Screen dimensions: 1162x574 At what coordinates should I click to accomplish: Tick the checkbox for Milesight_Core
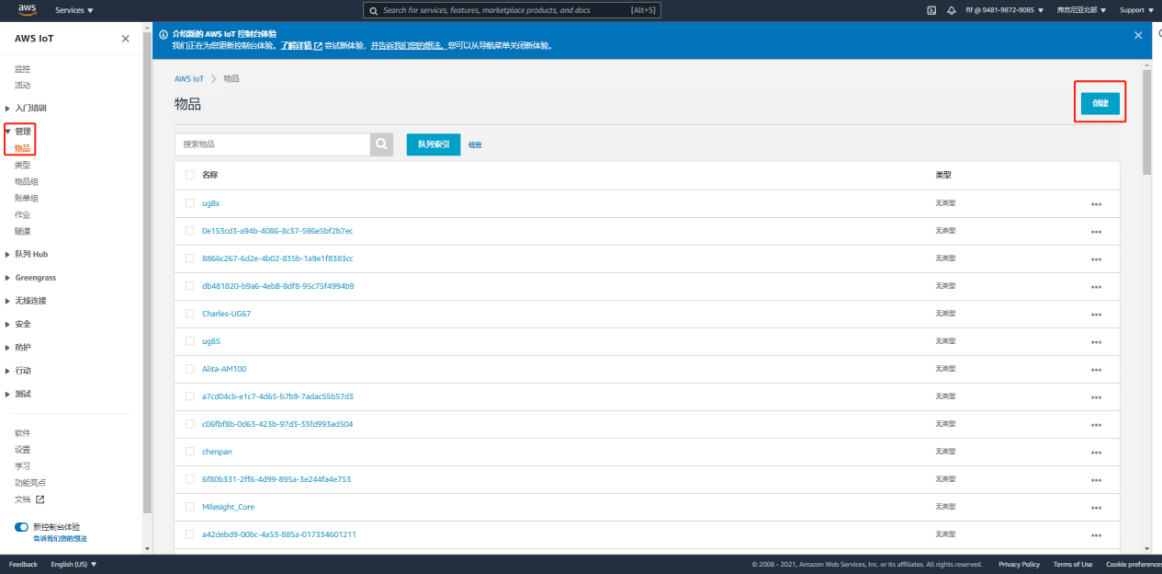(x=190, y=507)
